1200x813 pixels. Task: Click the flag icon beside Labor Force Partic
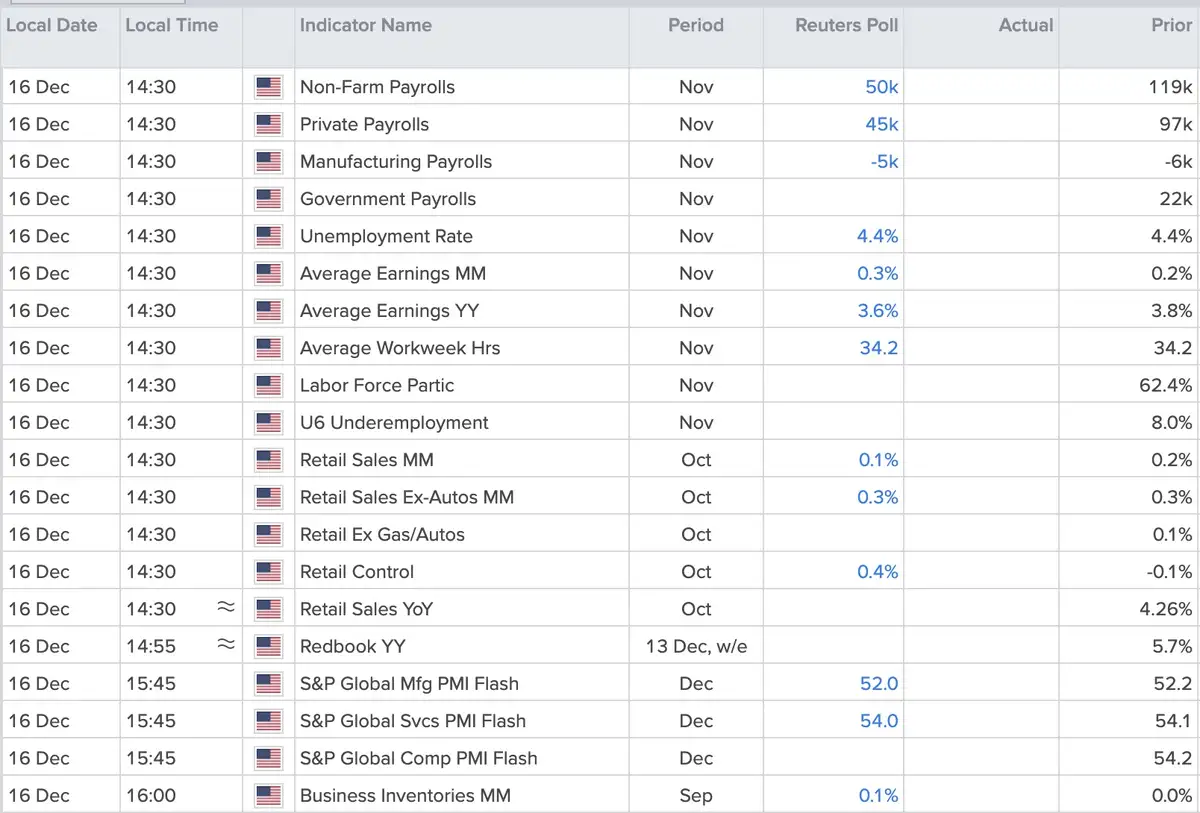[268, 385]
